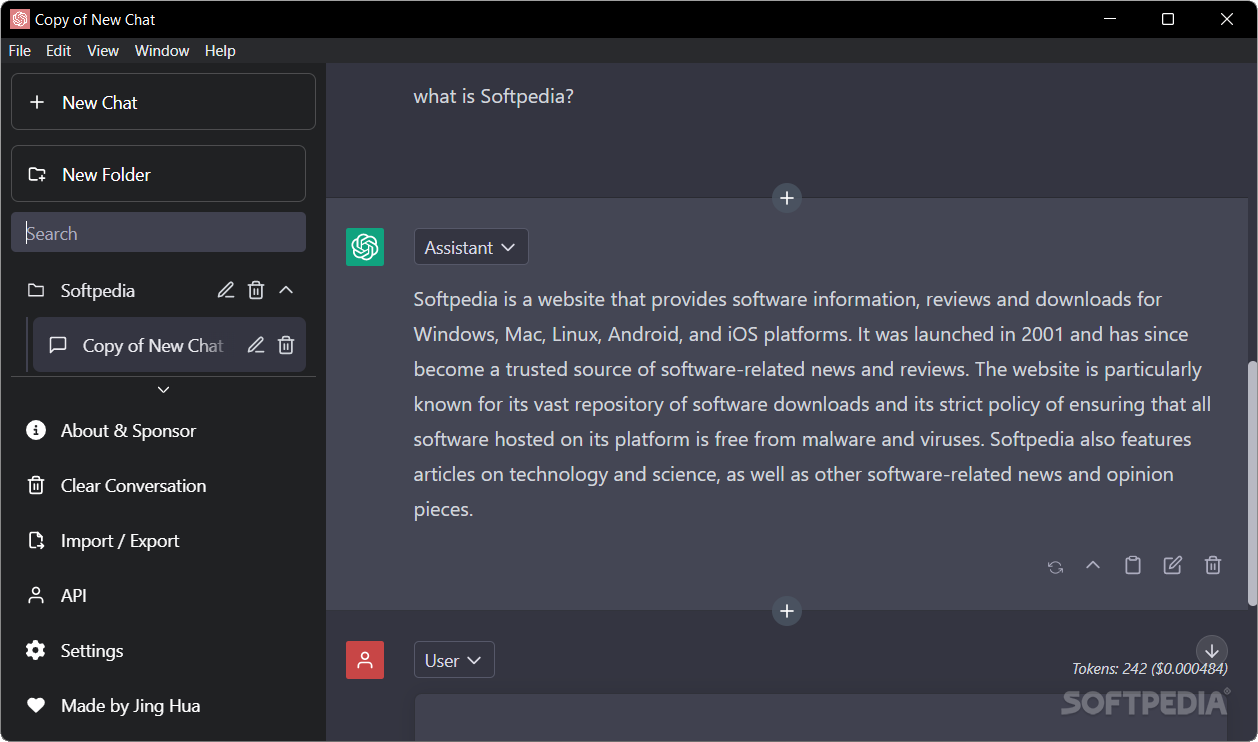Click the trash icon beside Clear Conversation

[x=36, y=485]
